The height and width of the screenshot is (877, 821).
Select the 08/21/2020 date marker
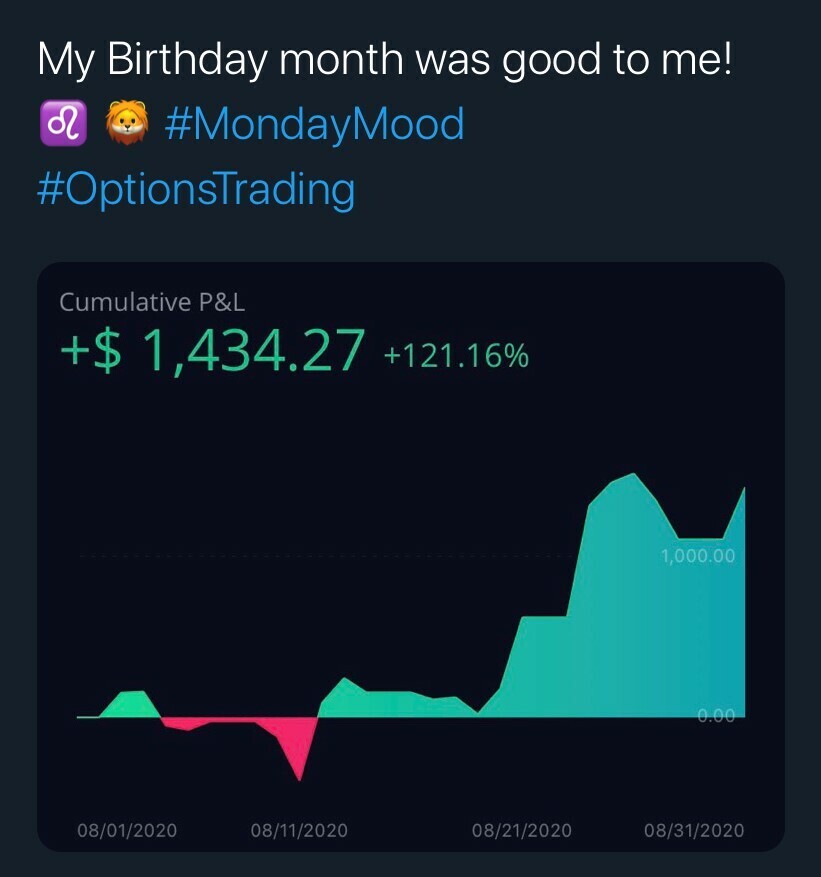tap(522, 830)
